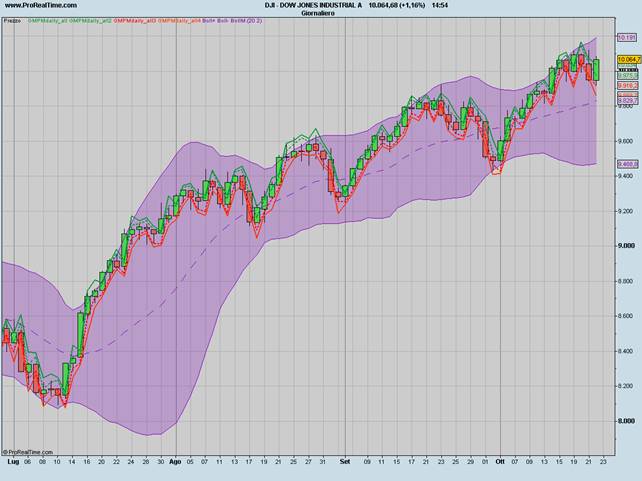Image resolution: width=642 pixels, height=481 pixels.
Task: Click the yellow 10.064,7 current price tag
Action: 628,60
